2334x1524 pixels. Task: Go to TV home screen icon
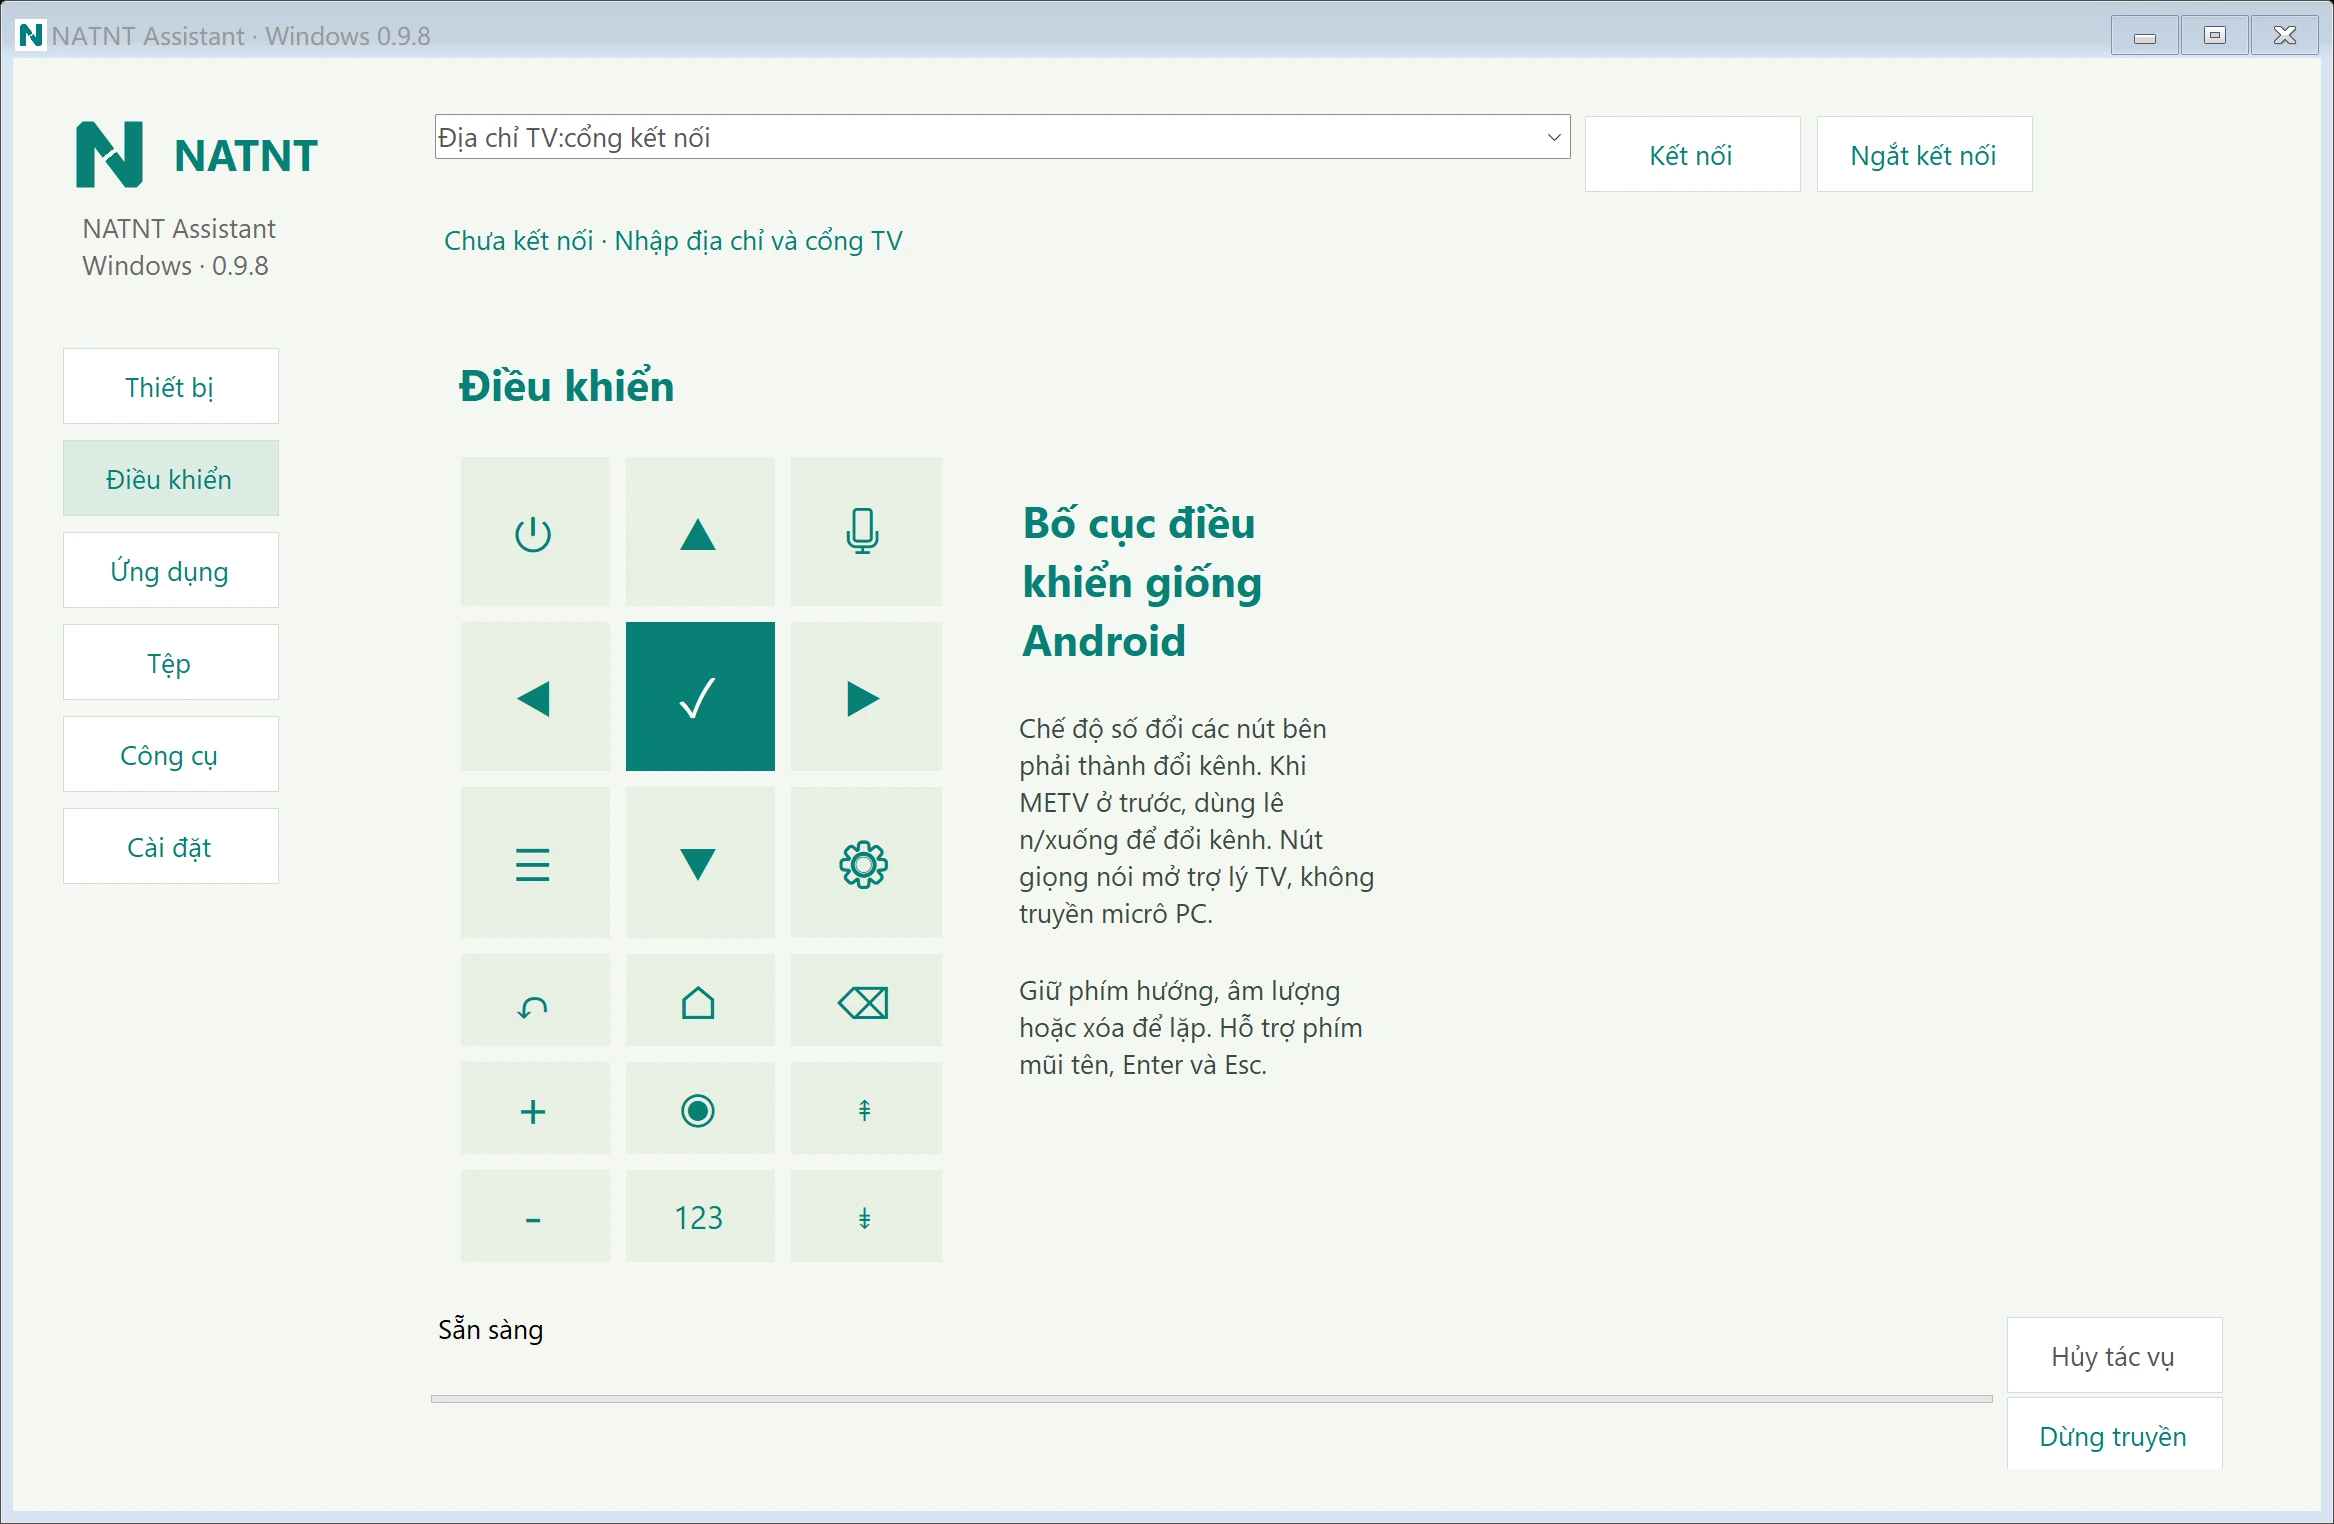699,1000
